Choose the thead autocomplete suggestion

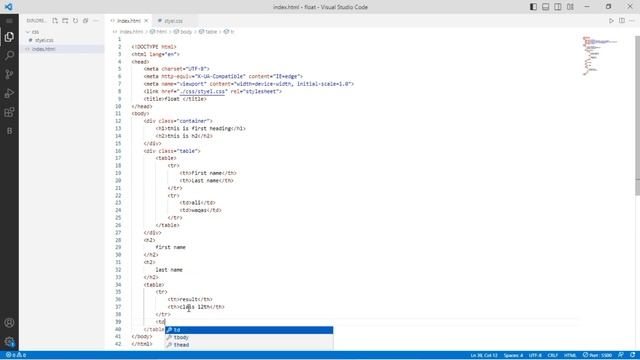pos(249,345)
